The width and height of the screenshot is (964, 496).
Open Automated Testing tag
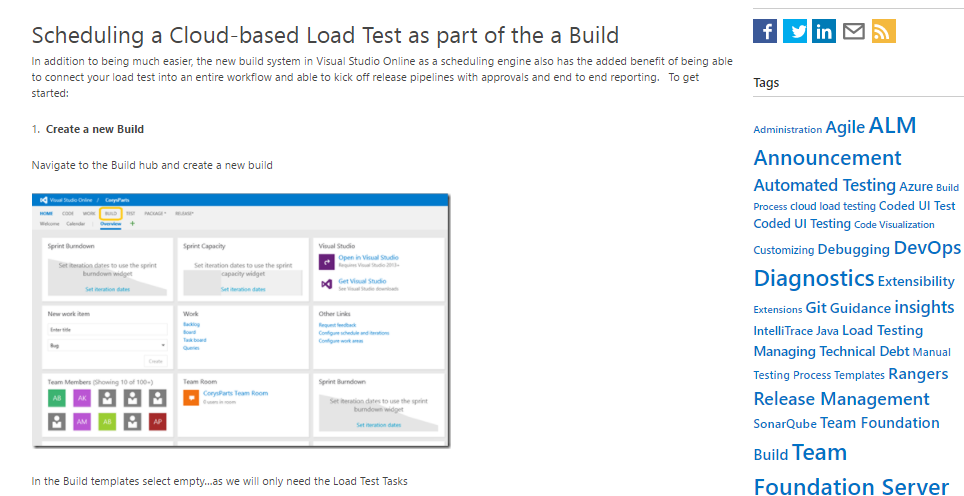(x=824, y=186)
